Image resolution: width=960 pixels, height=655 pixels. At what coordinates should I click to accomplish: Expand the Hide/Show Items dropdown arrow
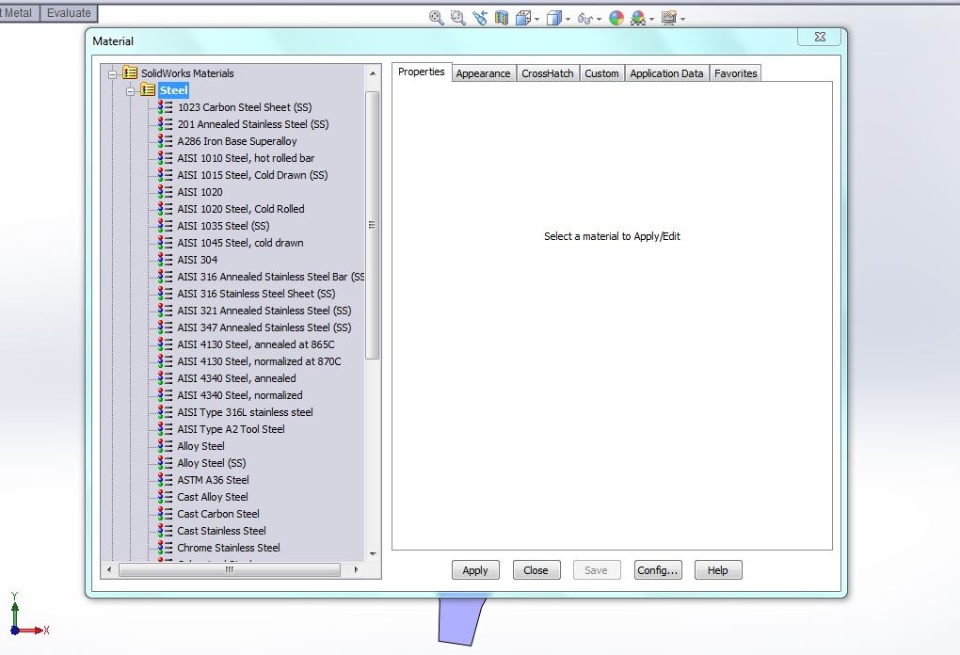click(598, 19)
